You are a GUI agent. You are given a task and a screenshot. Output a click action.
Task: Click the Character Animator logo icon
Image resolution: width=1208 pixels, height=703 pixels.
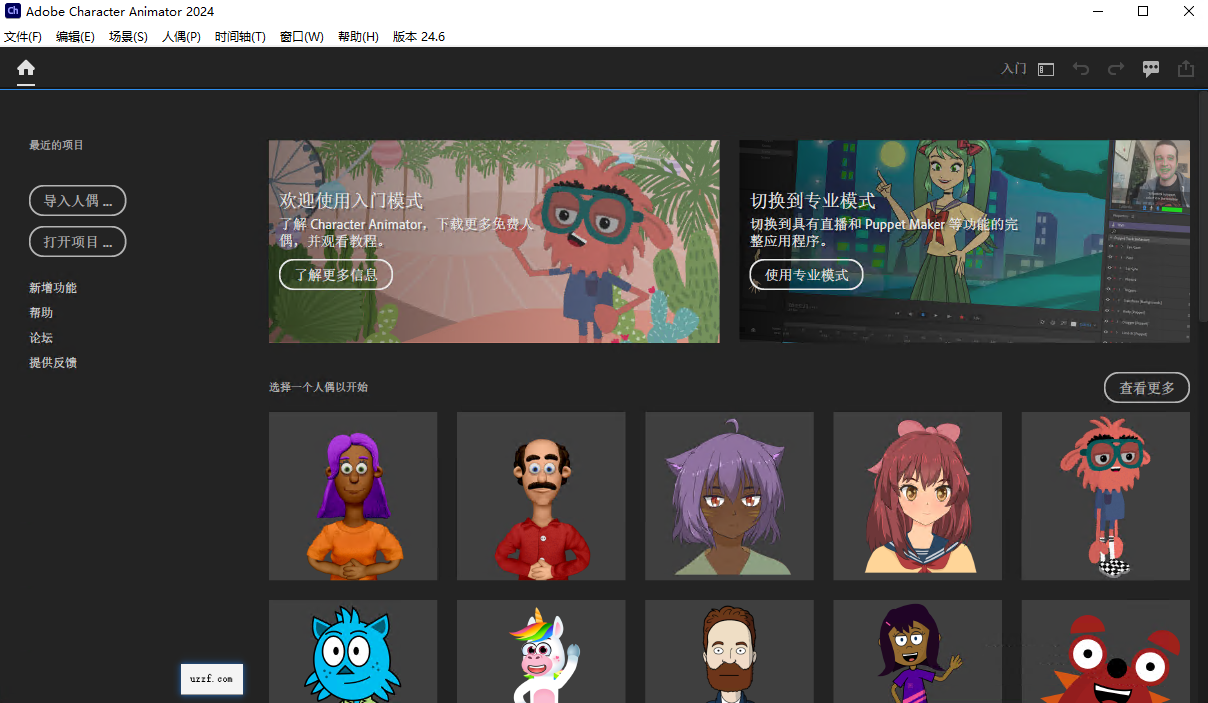tap(13, 12)
